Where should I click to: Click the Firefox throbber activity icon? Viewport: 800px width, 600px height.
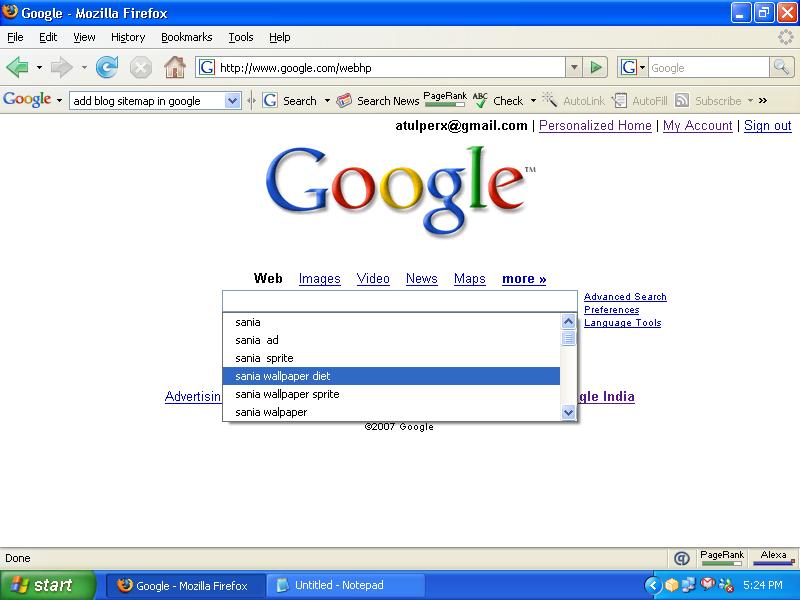pos(786,37)
